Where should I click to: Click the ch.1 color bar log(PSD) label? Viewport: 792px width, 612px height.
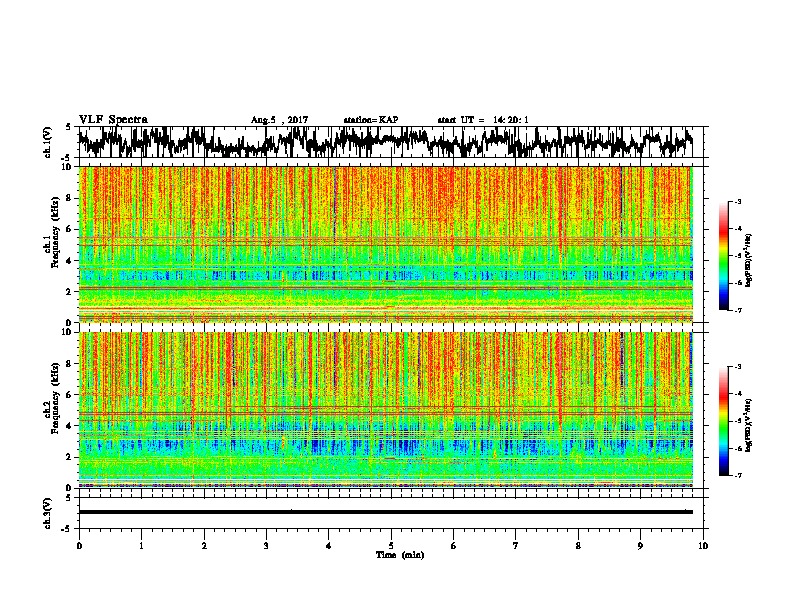click(x=749, y=261)
